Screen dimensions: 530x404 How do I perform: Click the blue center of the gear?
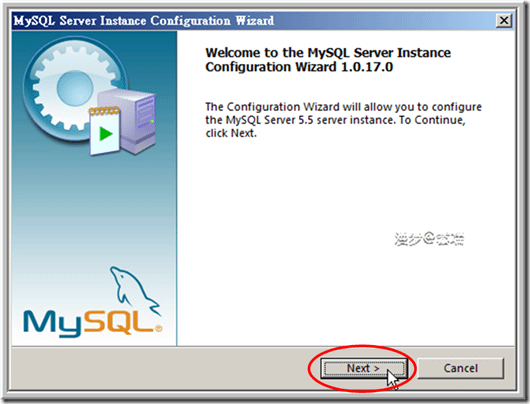tap(75, 88)
